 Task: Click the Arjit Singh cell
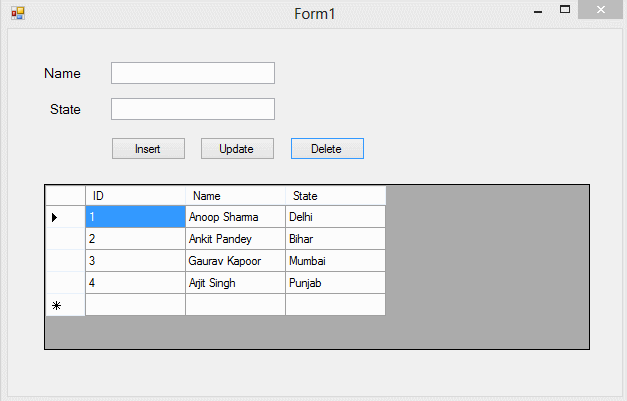pos(235,283)
